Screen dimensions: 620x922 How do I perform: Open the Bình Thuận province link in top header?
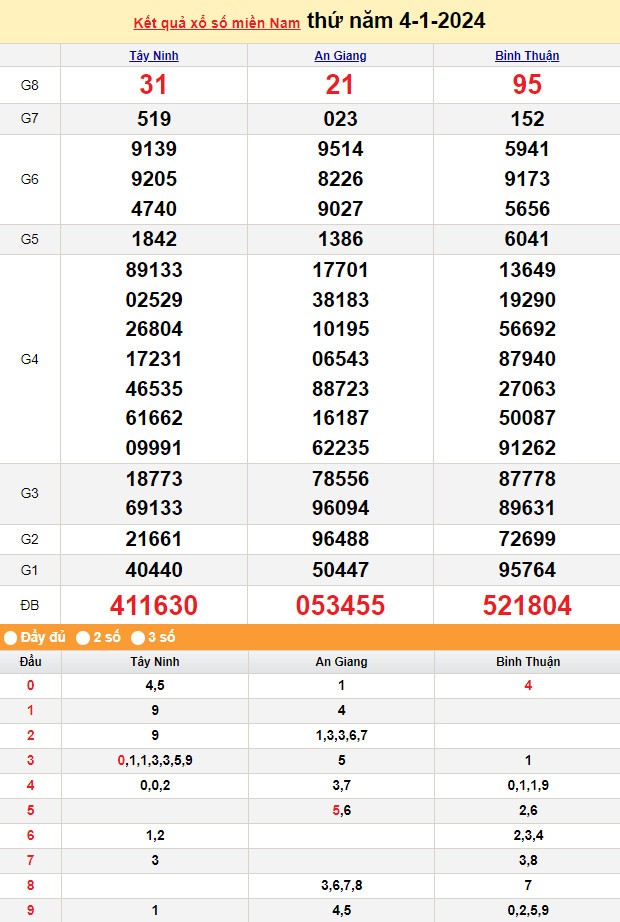[527, 56]
